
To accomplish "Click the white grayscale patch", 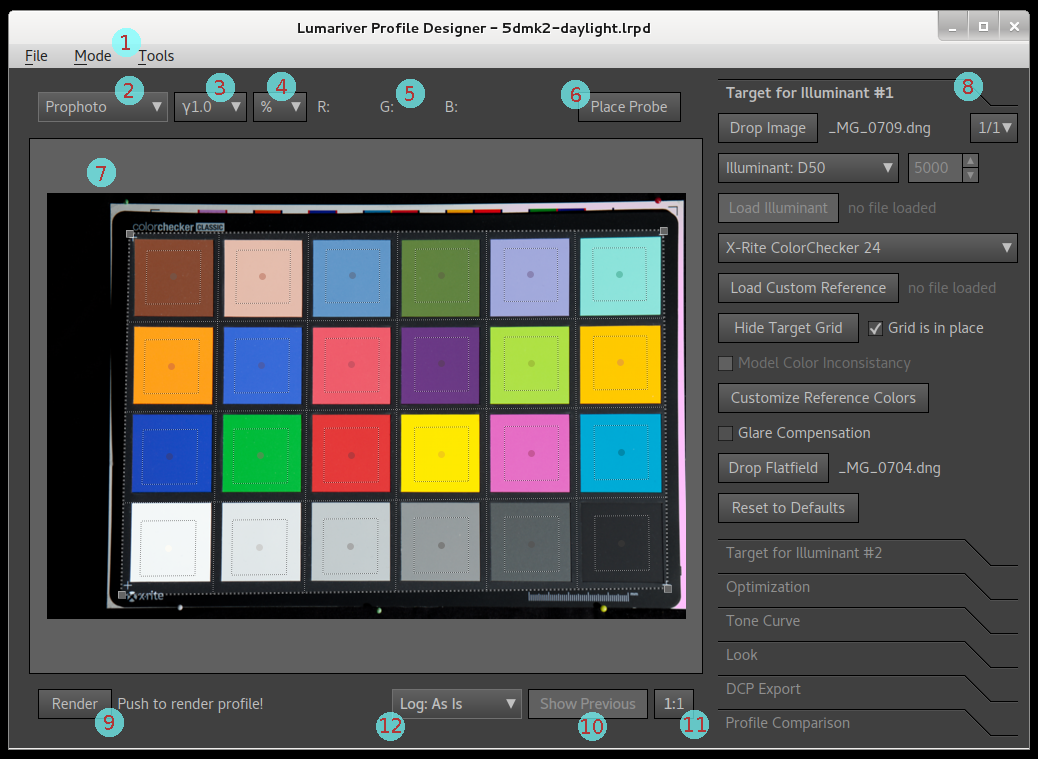I will (170, 543).
